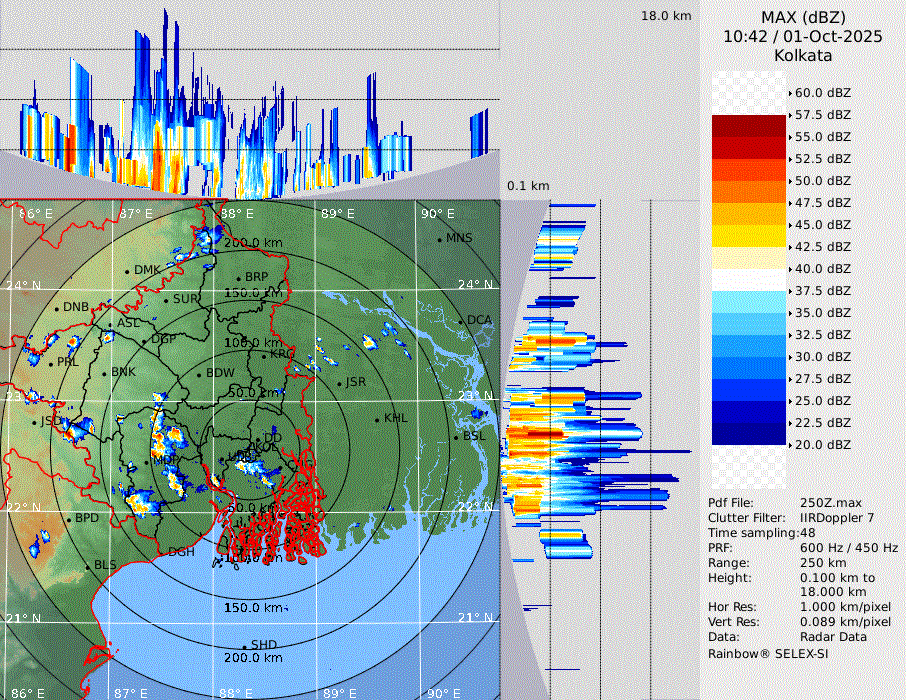Screen dimensions: 906x700
Task: Select the JSR station dot
Action: pos(340,383)
